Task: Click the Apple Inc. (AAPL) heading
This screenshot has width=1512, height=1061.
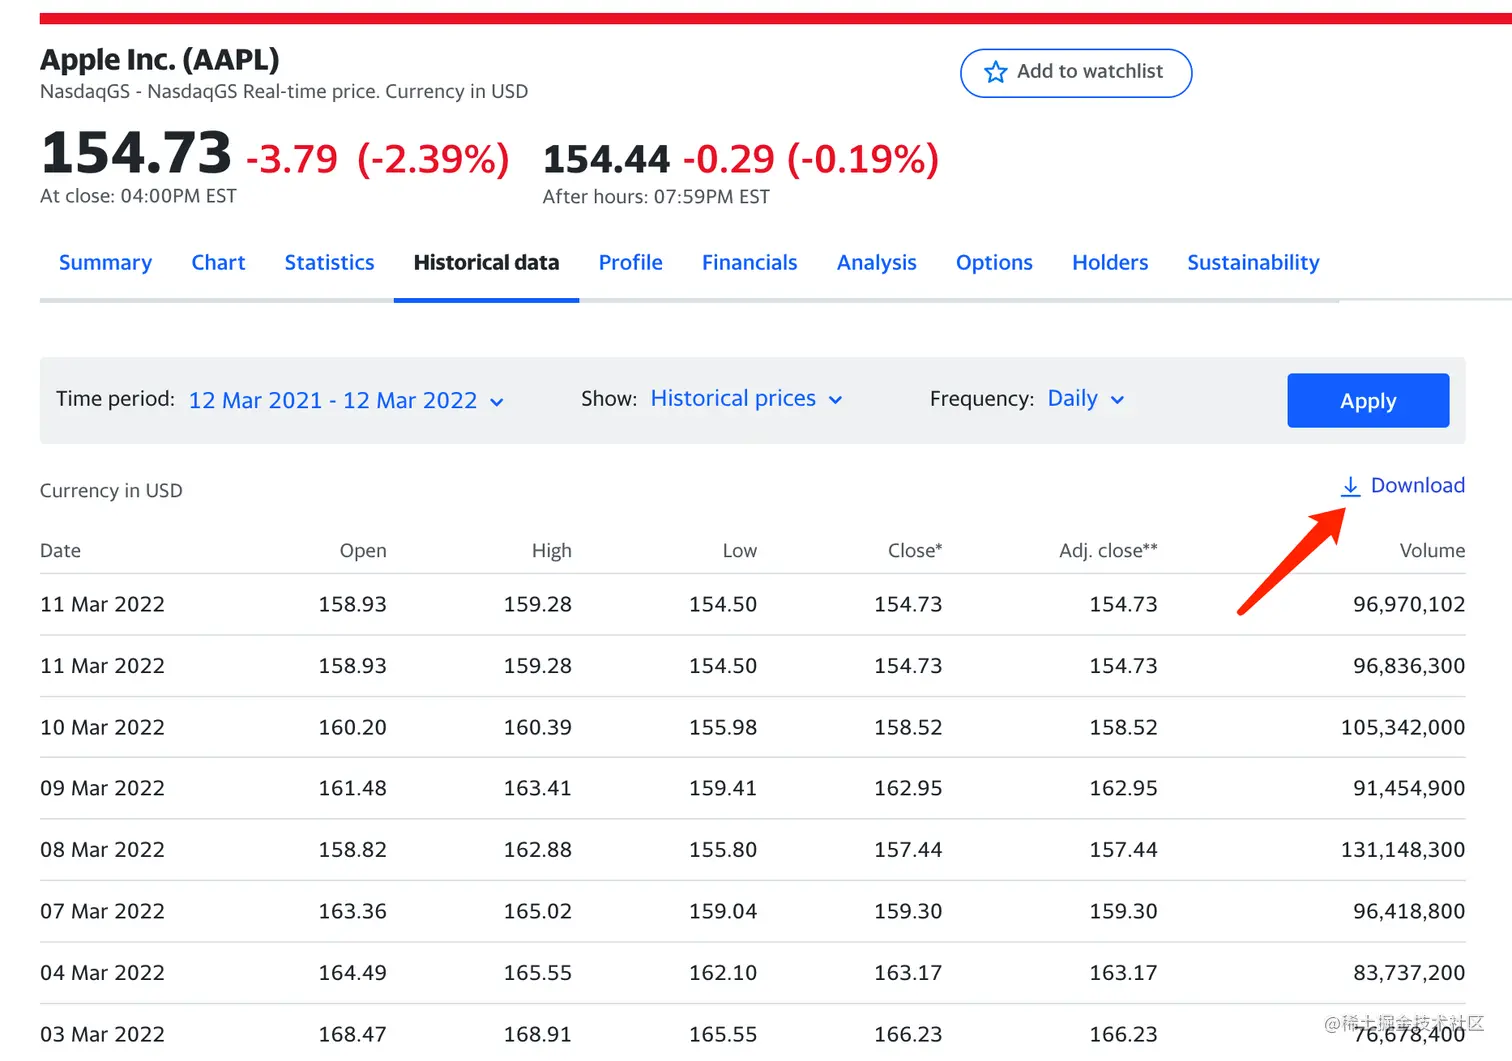Action: point(159,59)
